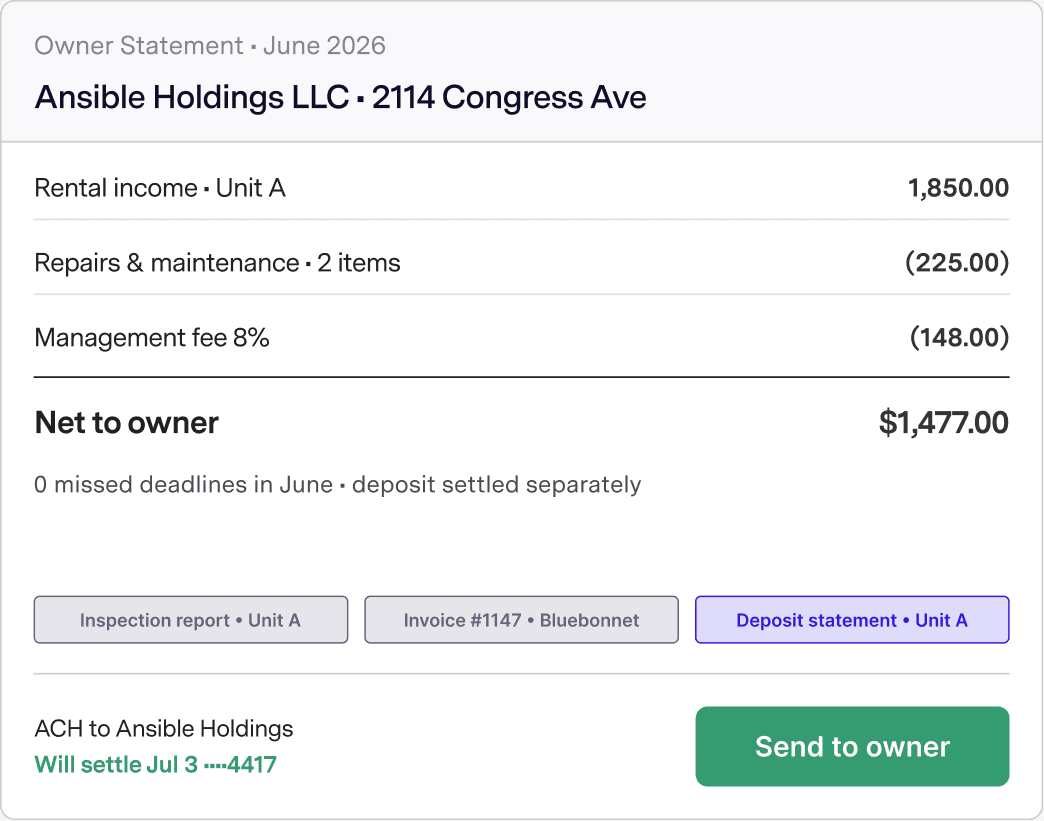This screenshot has width=1044, height=821.
Task: Select the Deposit statement Unit A chip
Action: [x=852, y=620]
